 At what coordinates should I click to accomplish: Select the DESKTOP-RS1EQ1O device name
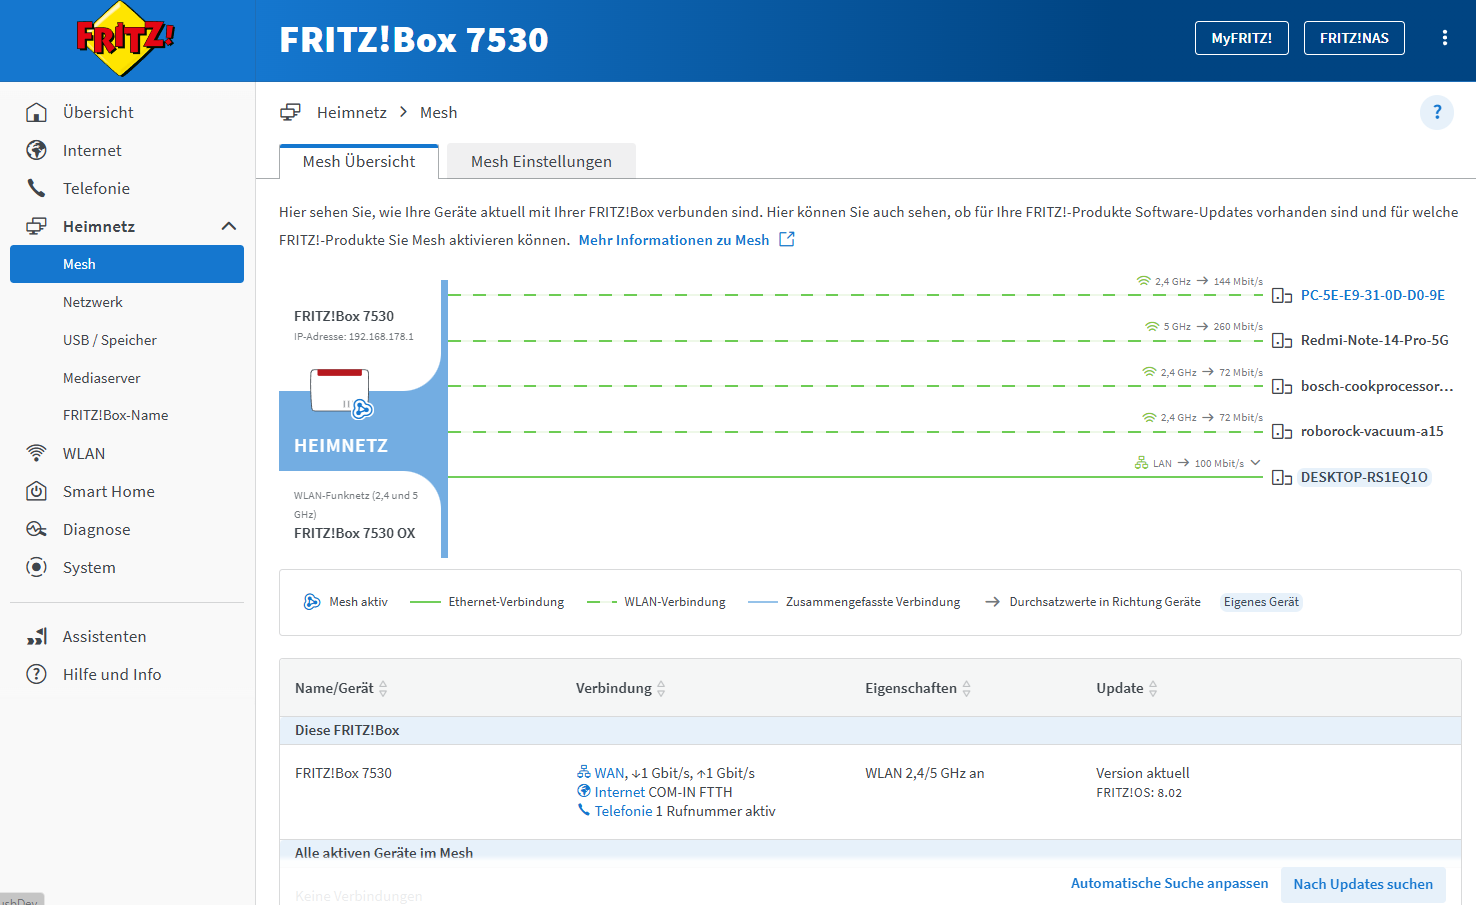point(1364,477)
